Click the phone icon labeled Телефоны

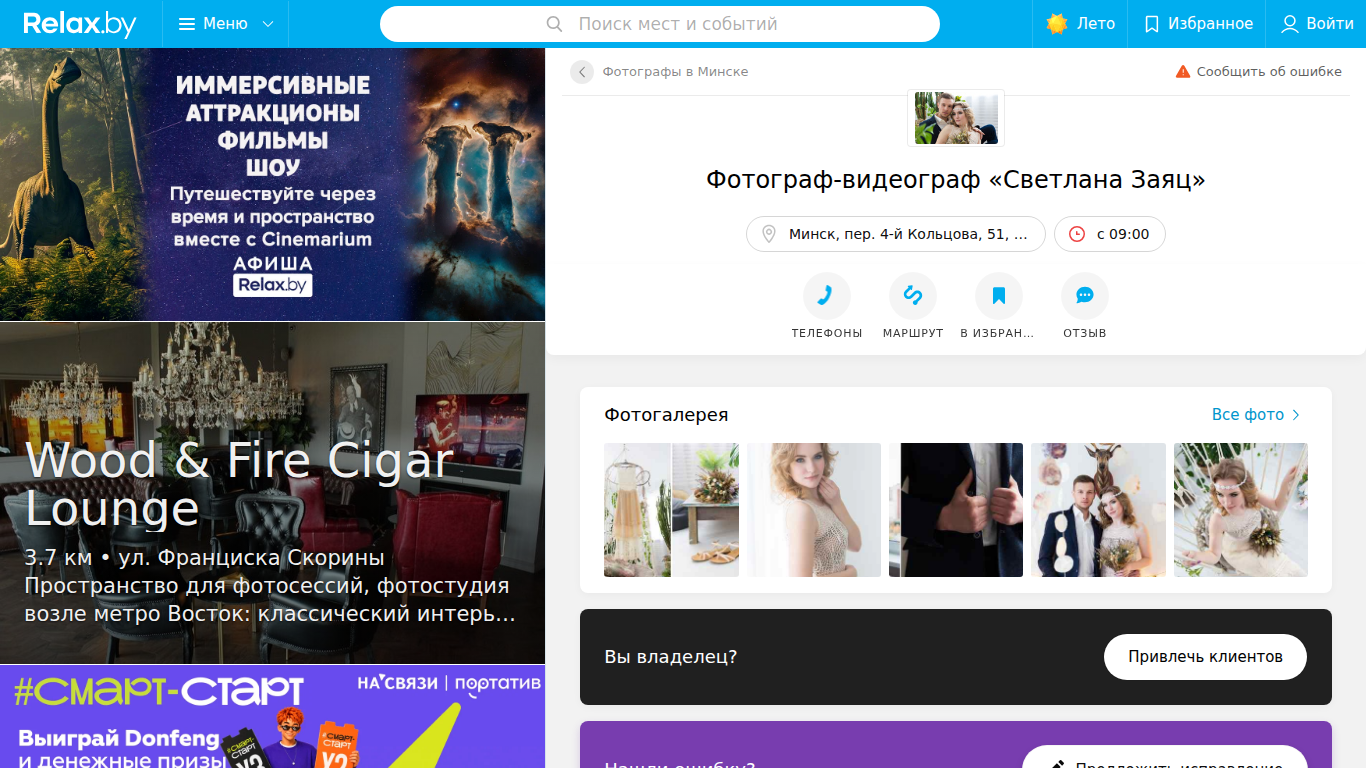(826, 296)
